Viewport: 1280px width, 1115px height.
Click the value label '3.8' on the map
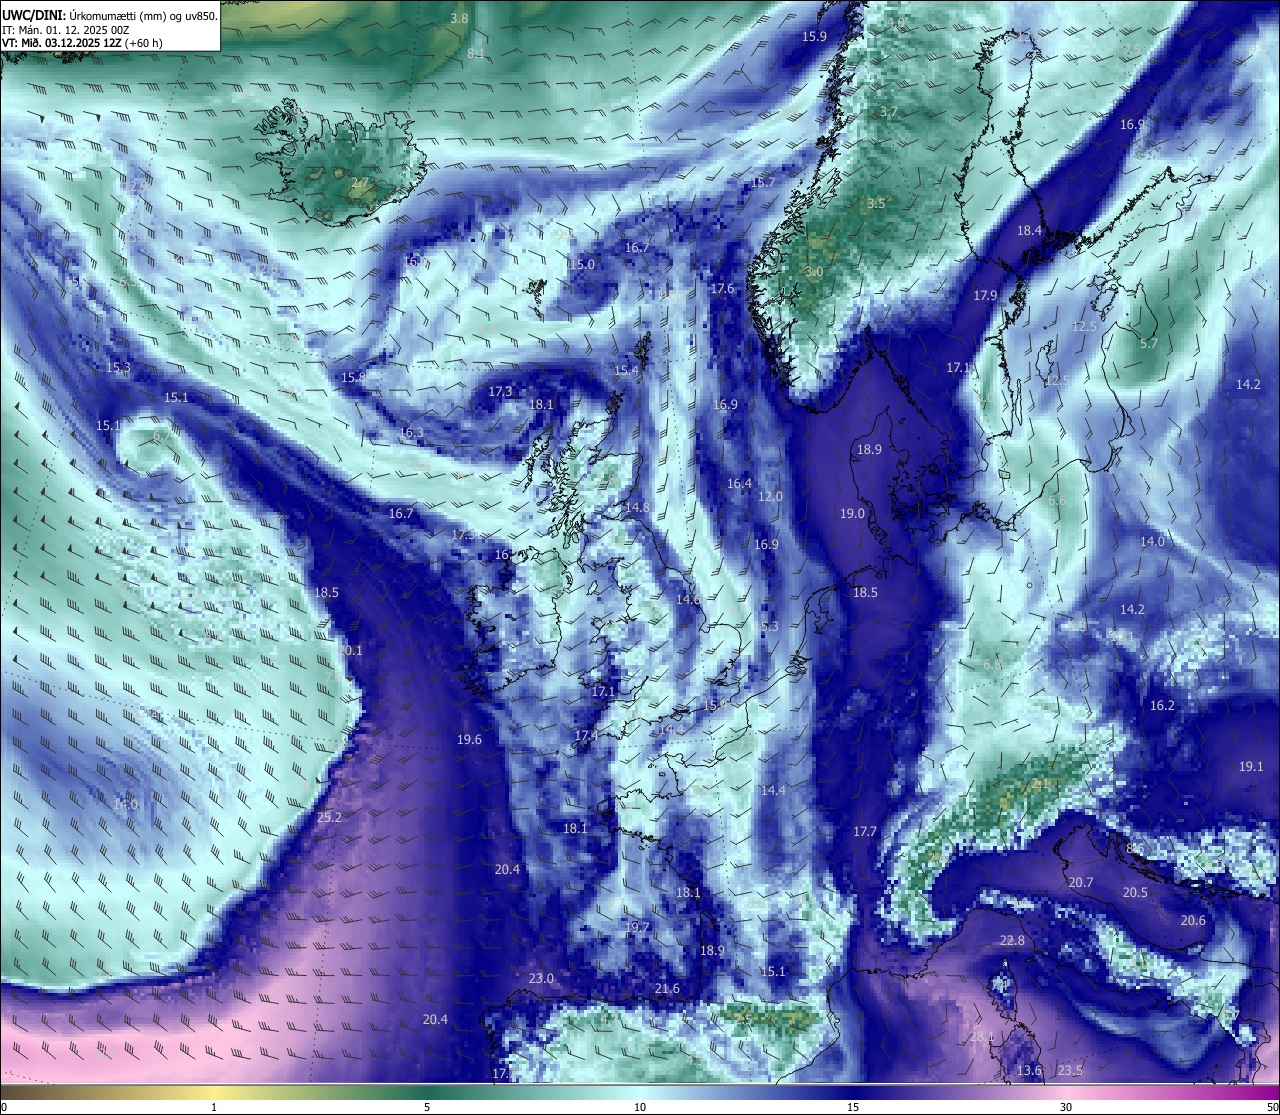point(459,19)
